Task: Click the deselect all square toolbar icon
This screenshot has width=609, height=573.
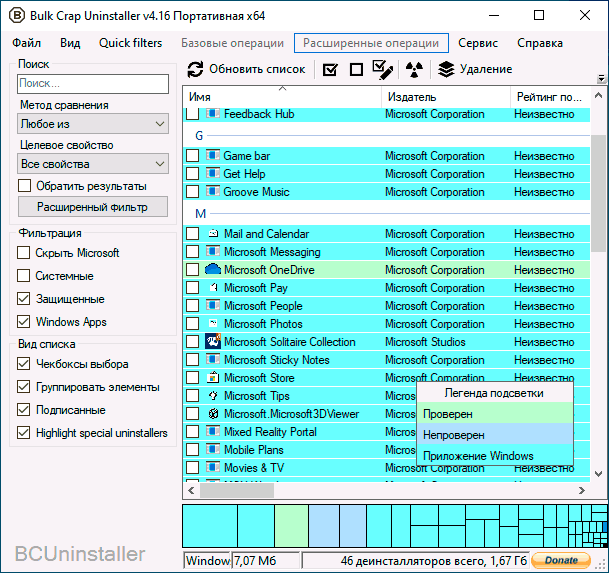Action: coord(356,70)
